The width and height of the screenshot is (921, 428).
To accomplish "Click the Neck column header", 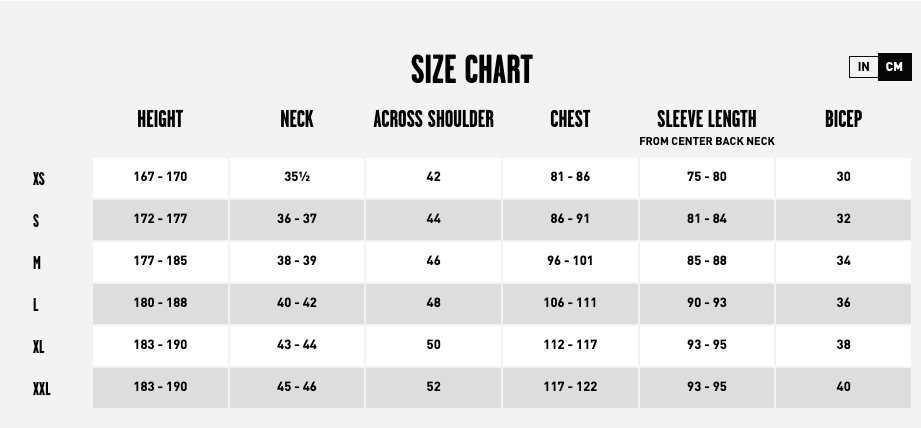I will pos(297,120).
